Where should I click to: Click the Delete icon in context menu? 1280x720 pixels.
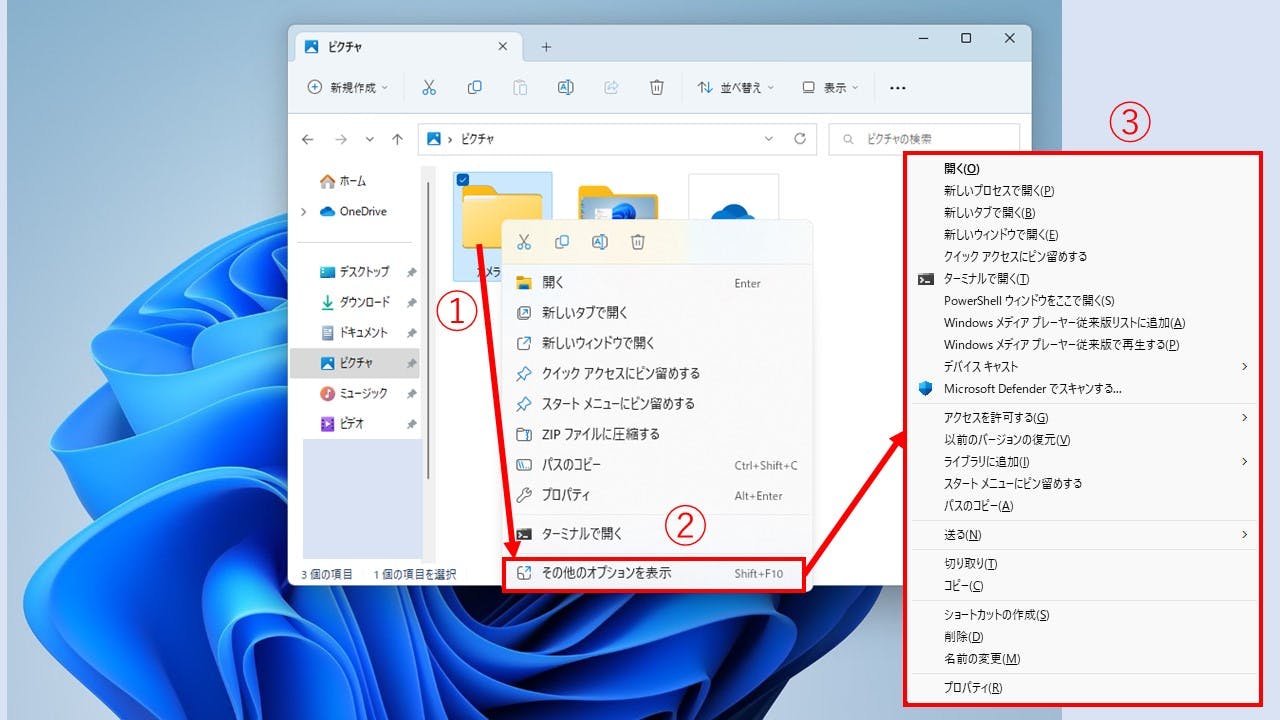click(638, 242)
